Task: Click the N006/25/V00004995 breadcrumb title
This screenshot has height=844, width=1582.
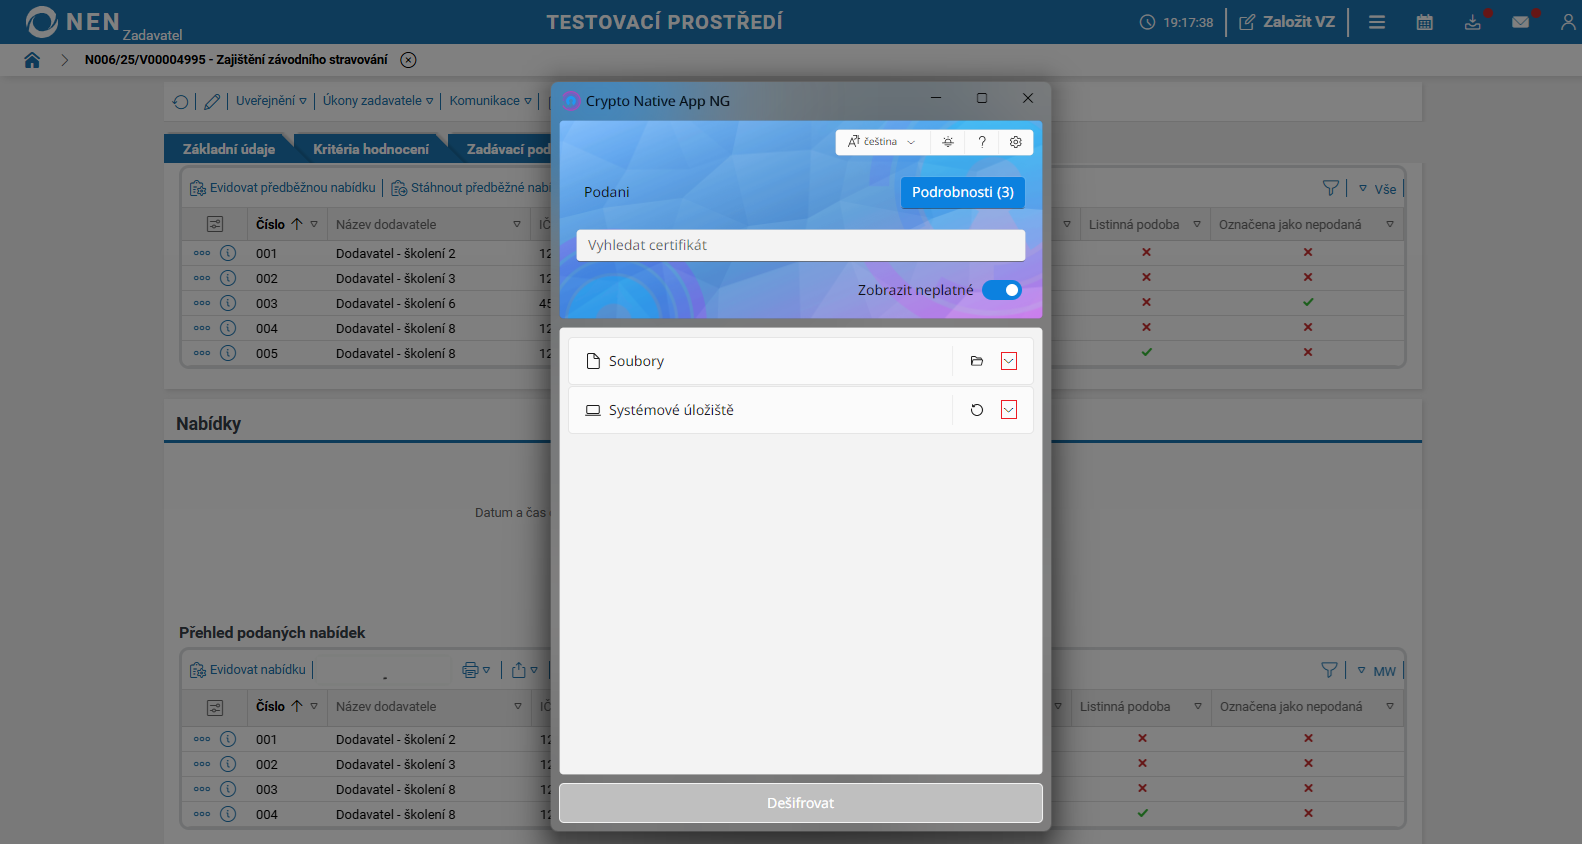Action: (x=236, y=60)
